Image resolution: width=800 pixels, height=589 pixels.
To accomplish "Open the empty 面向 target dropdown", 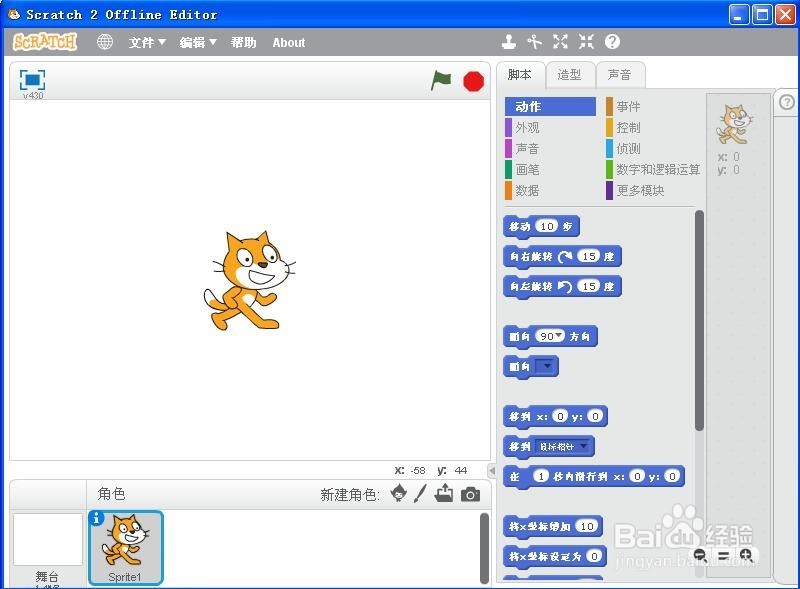I will [545, 366].
